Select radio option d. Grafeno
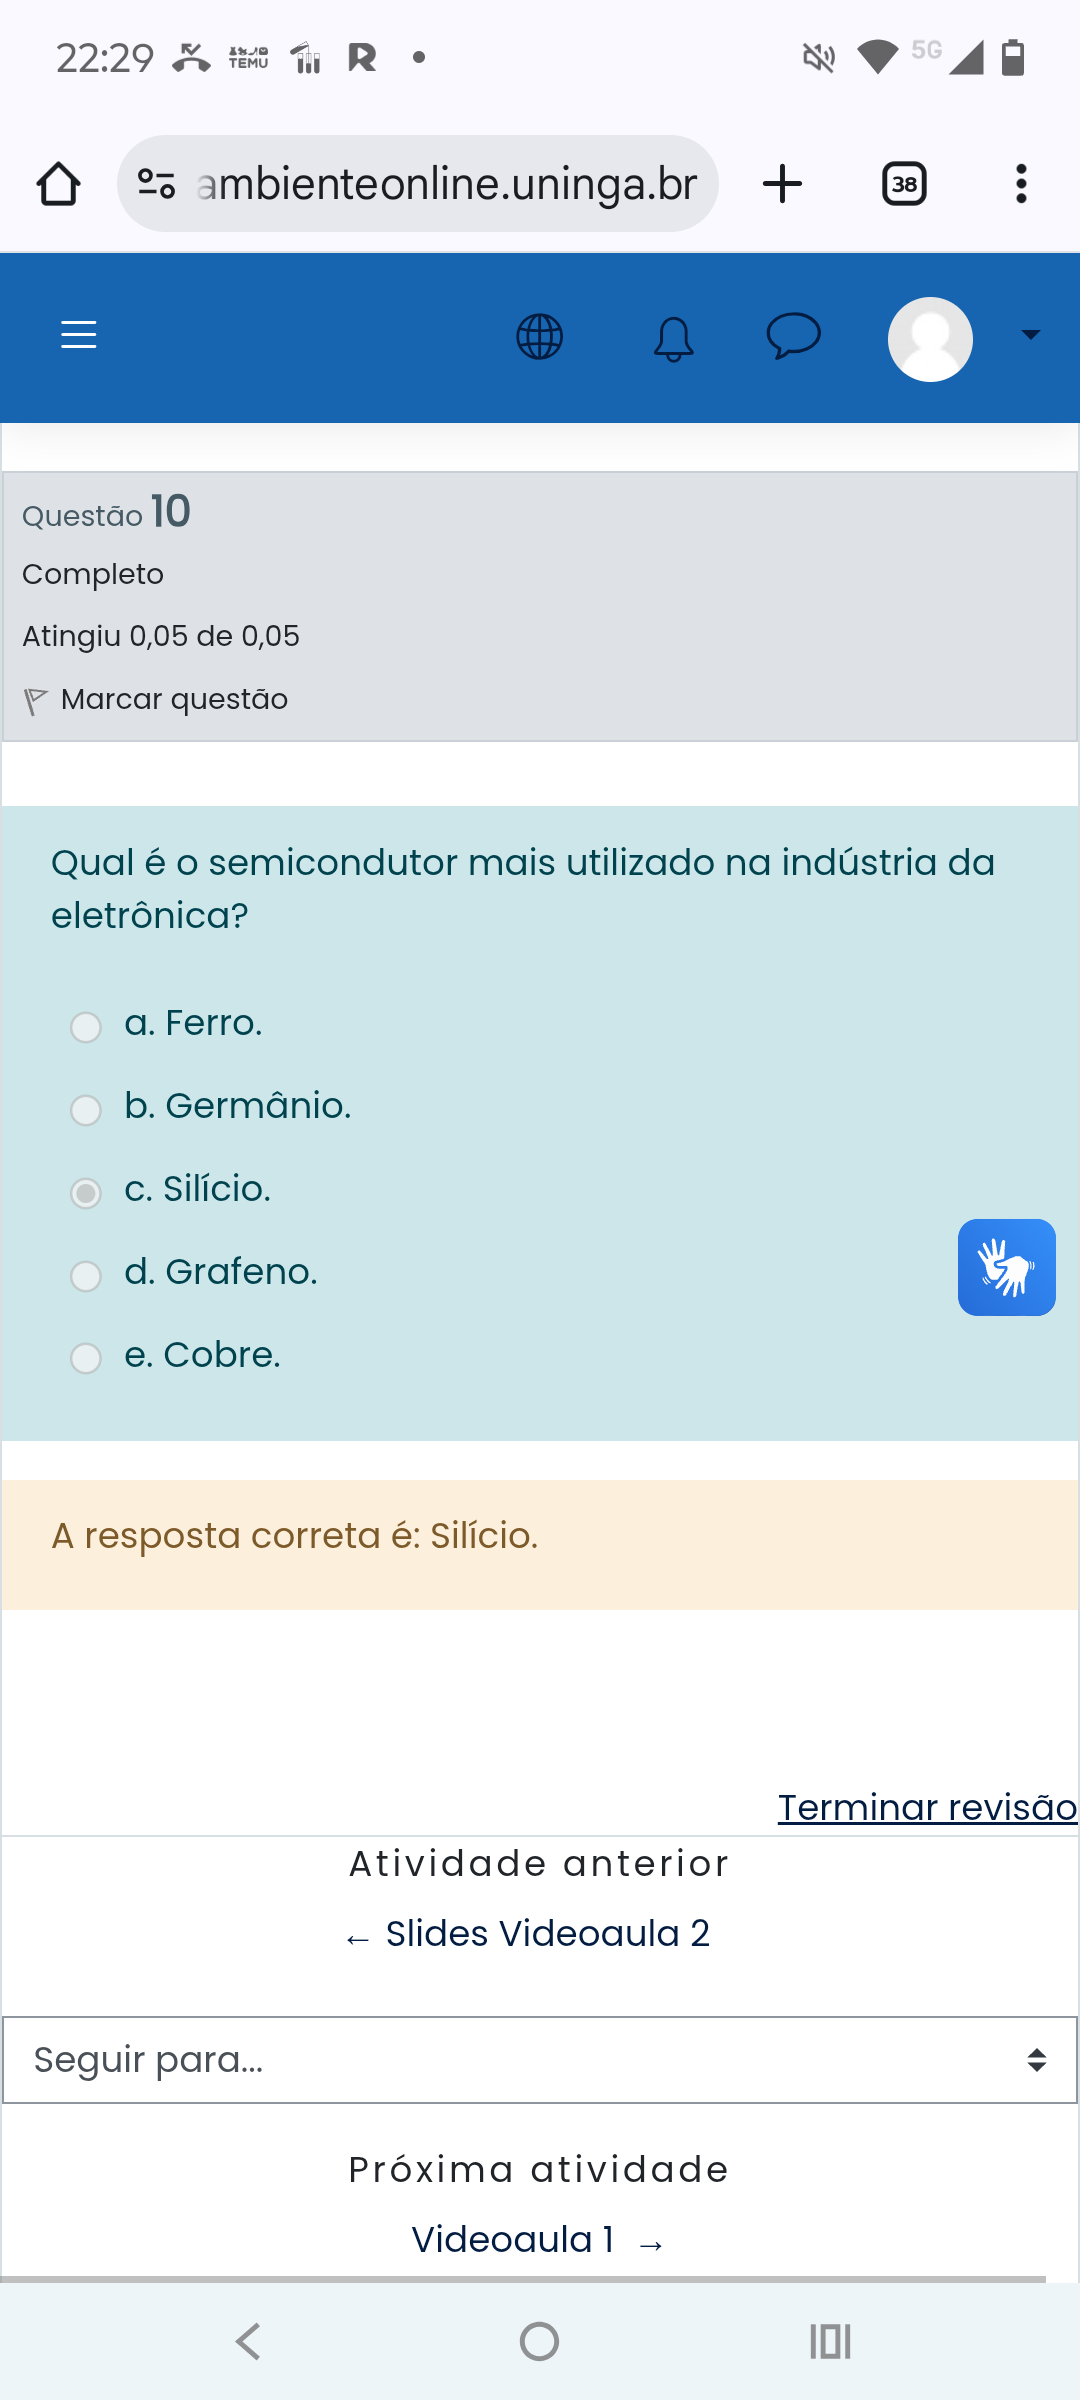 click(86, 1276)
